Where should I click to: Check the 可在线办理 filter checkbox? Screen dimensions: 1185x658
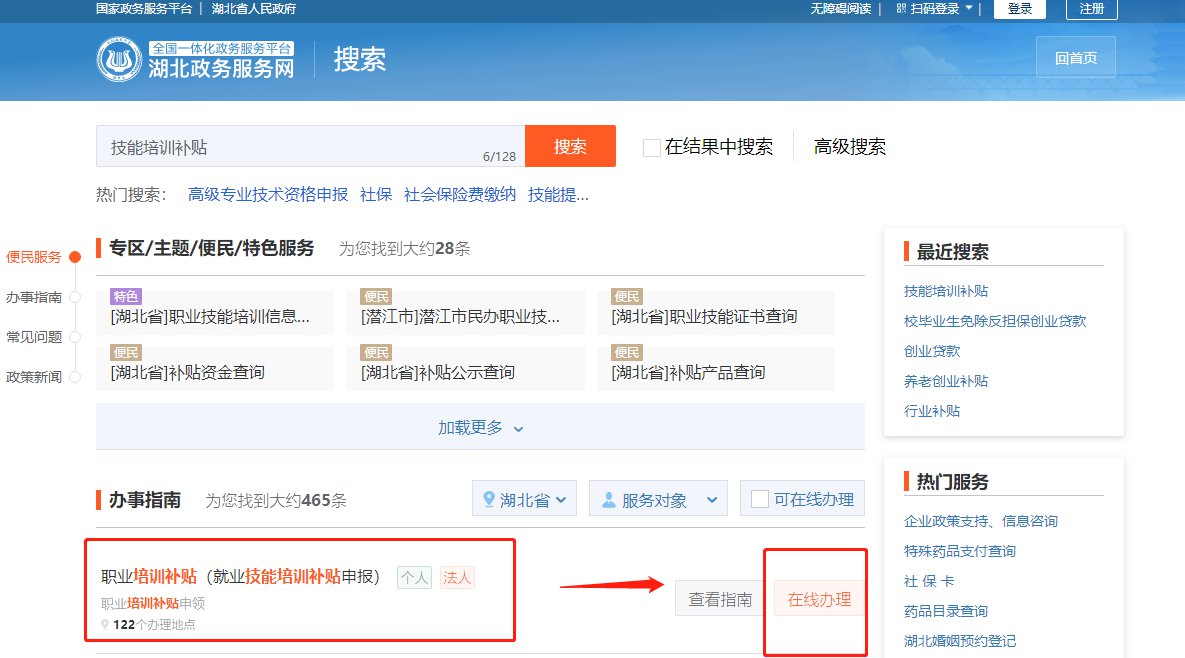coord(760,499)
